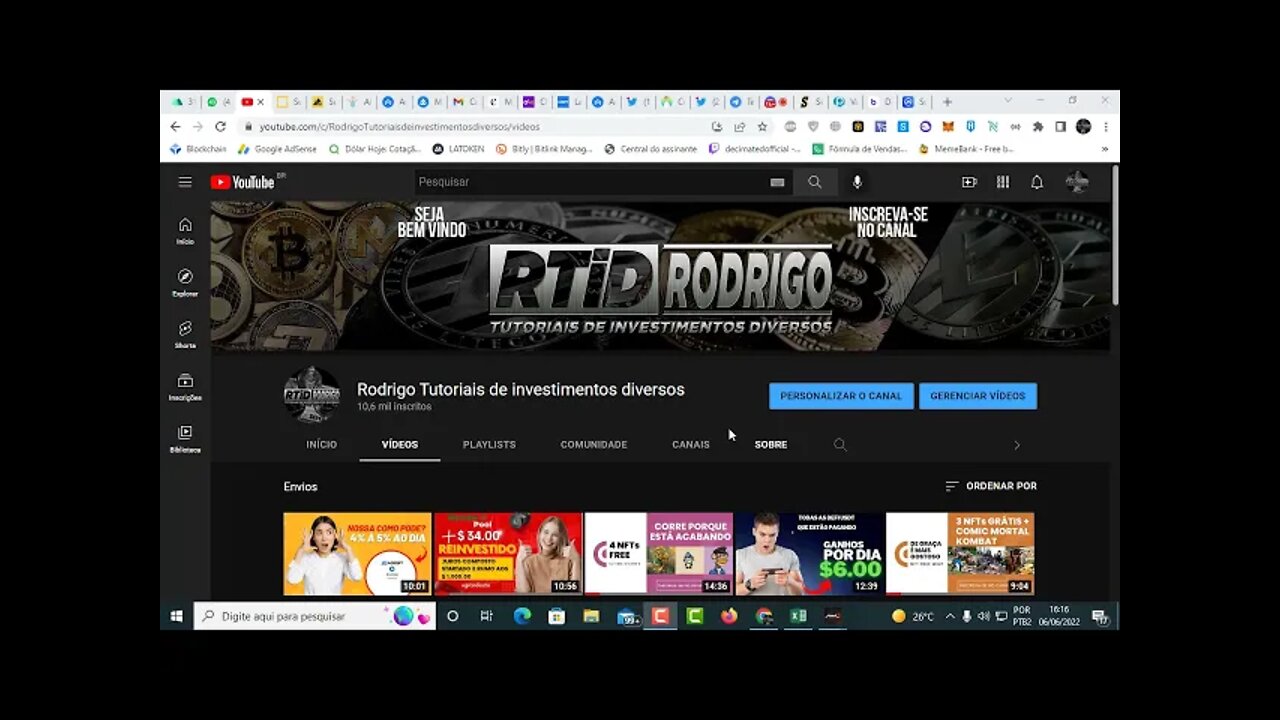
Task: Open the YouTube apps grid
Action: (x=1003, y=182)
